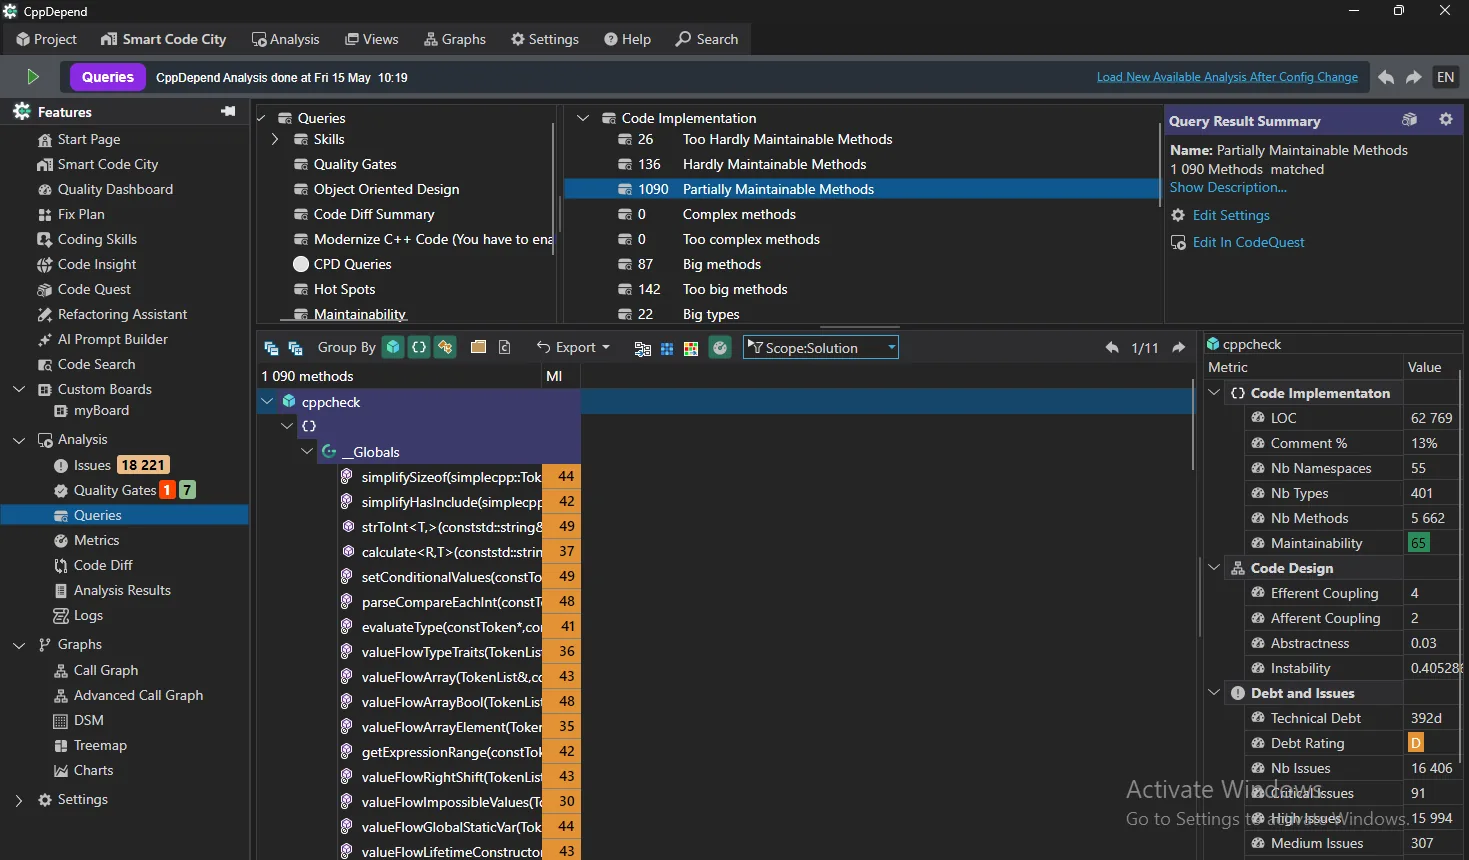This screenshot has width=1469, height=860.
Task: Open the Graphs menu
Action: (x=454, y=39)
